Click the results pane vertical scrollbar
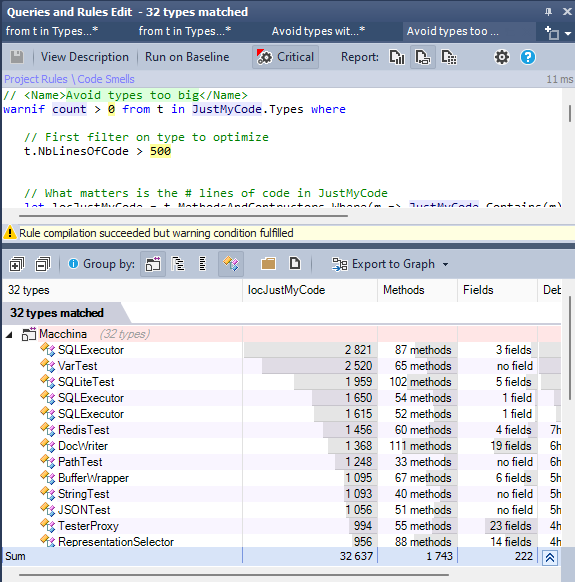 (570, 348)
